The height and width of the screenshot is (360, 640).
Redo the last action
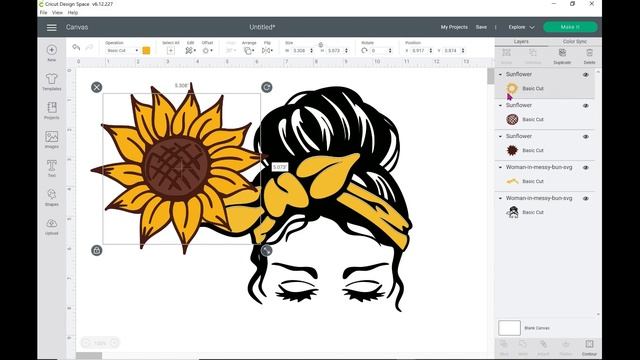(x=89, y=47)
